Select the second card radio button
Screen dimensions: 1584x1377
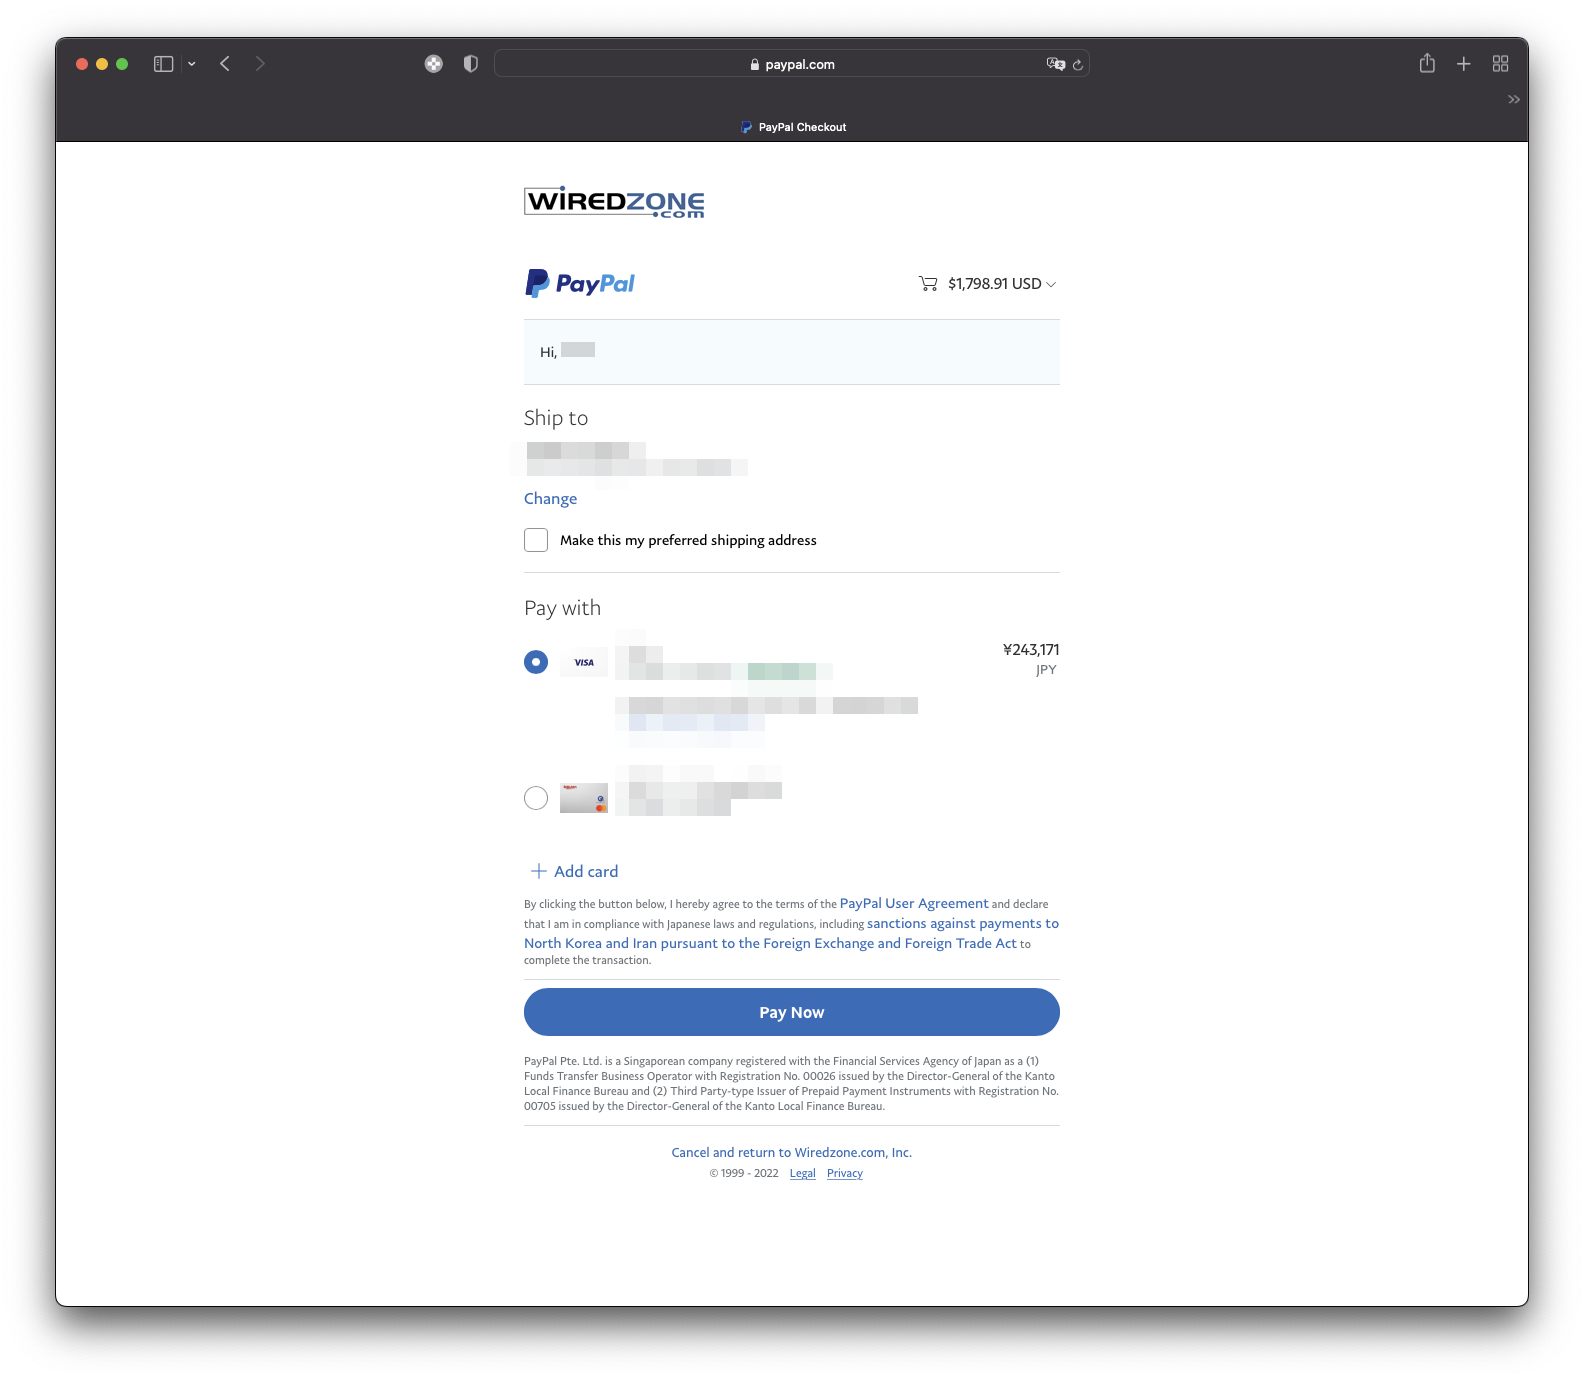[536, 798]
